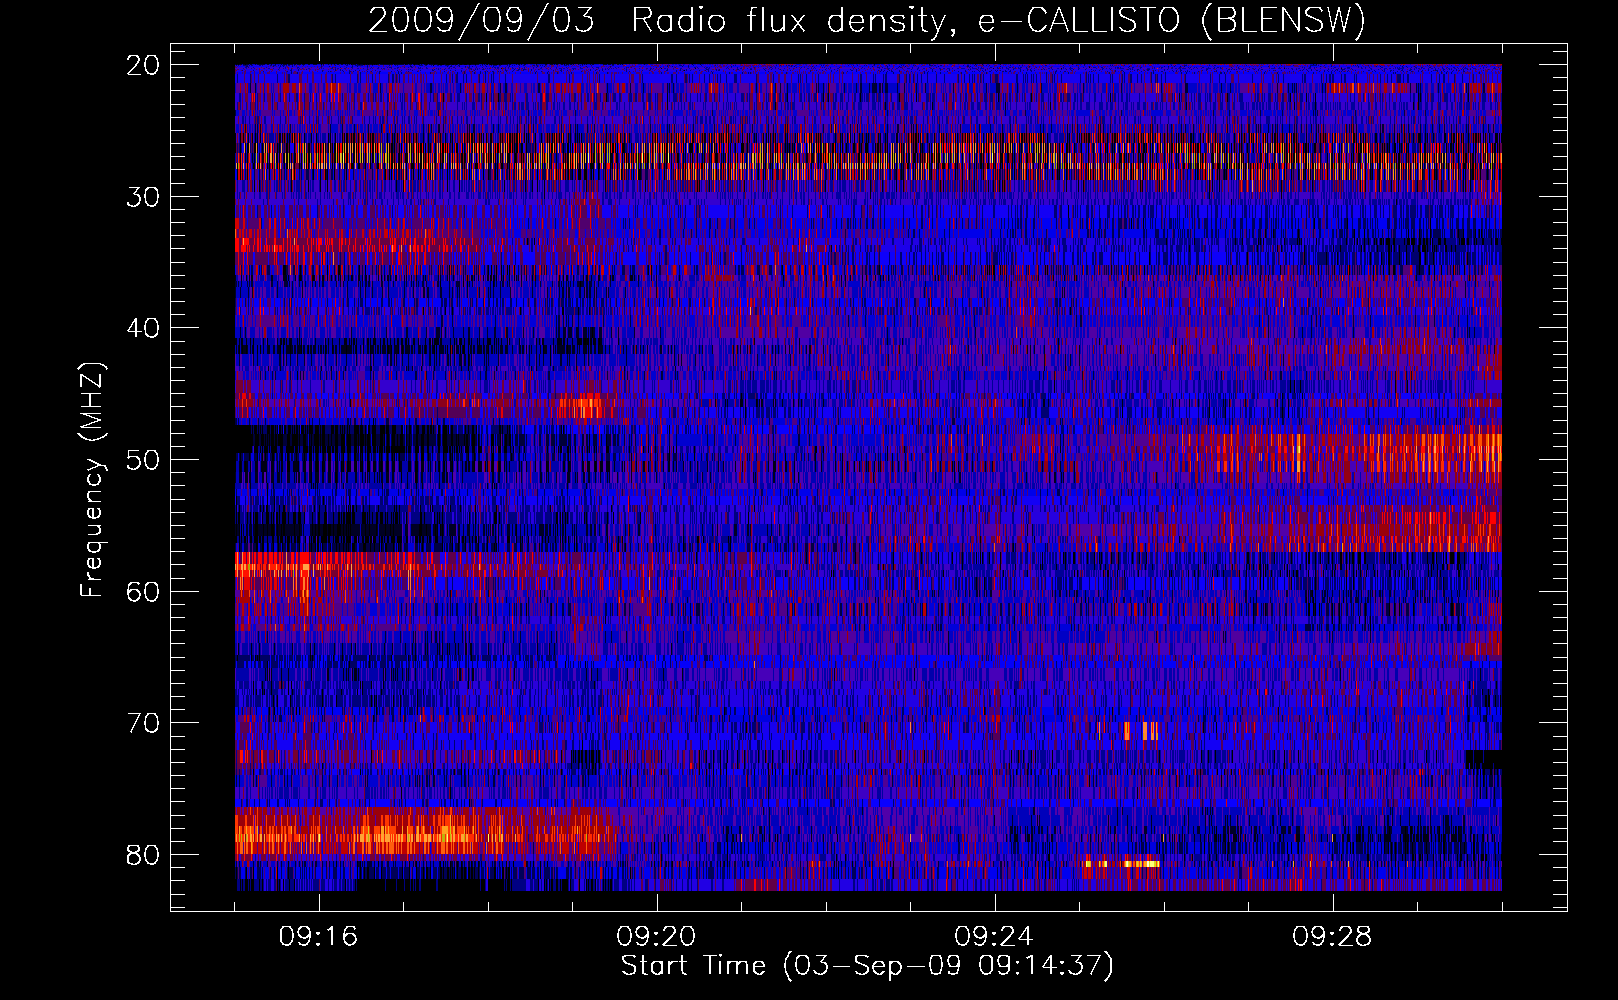Click the 09:24 time tick label

click(x=994, y=937)
